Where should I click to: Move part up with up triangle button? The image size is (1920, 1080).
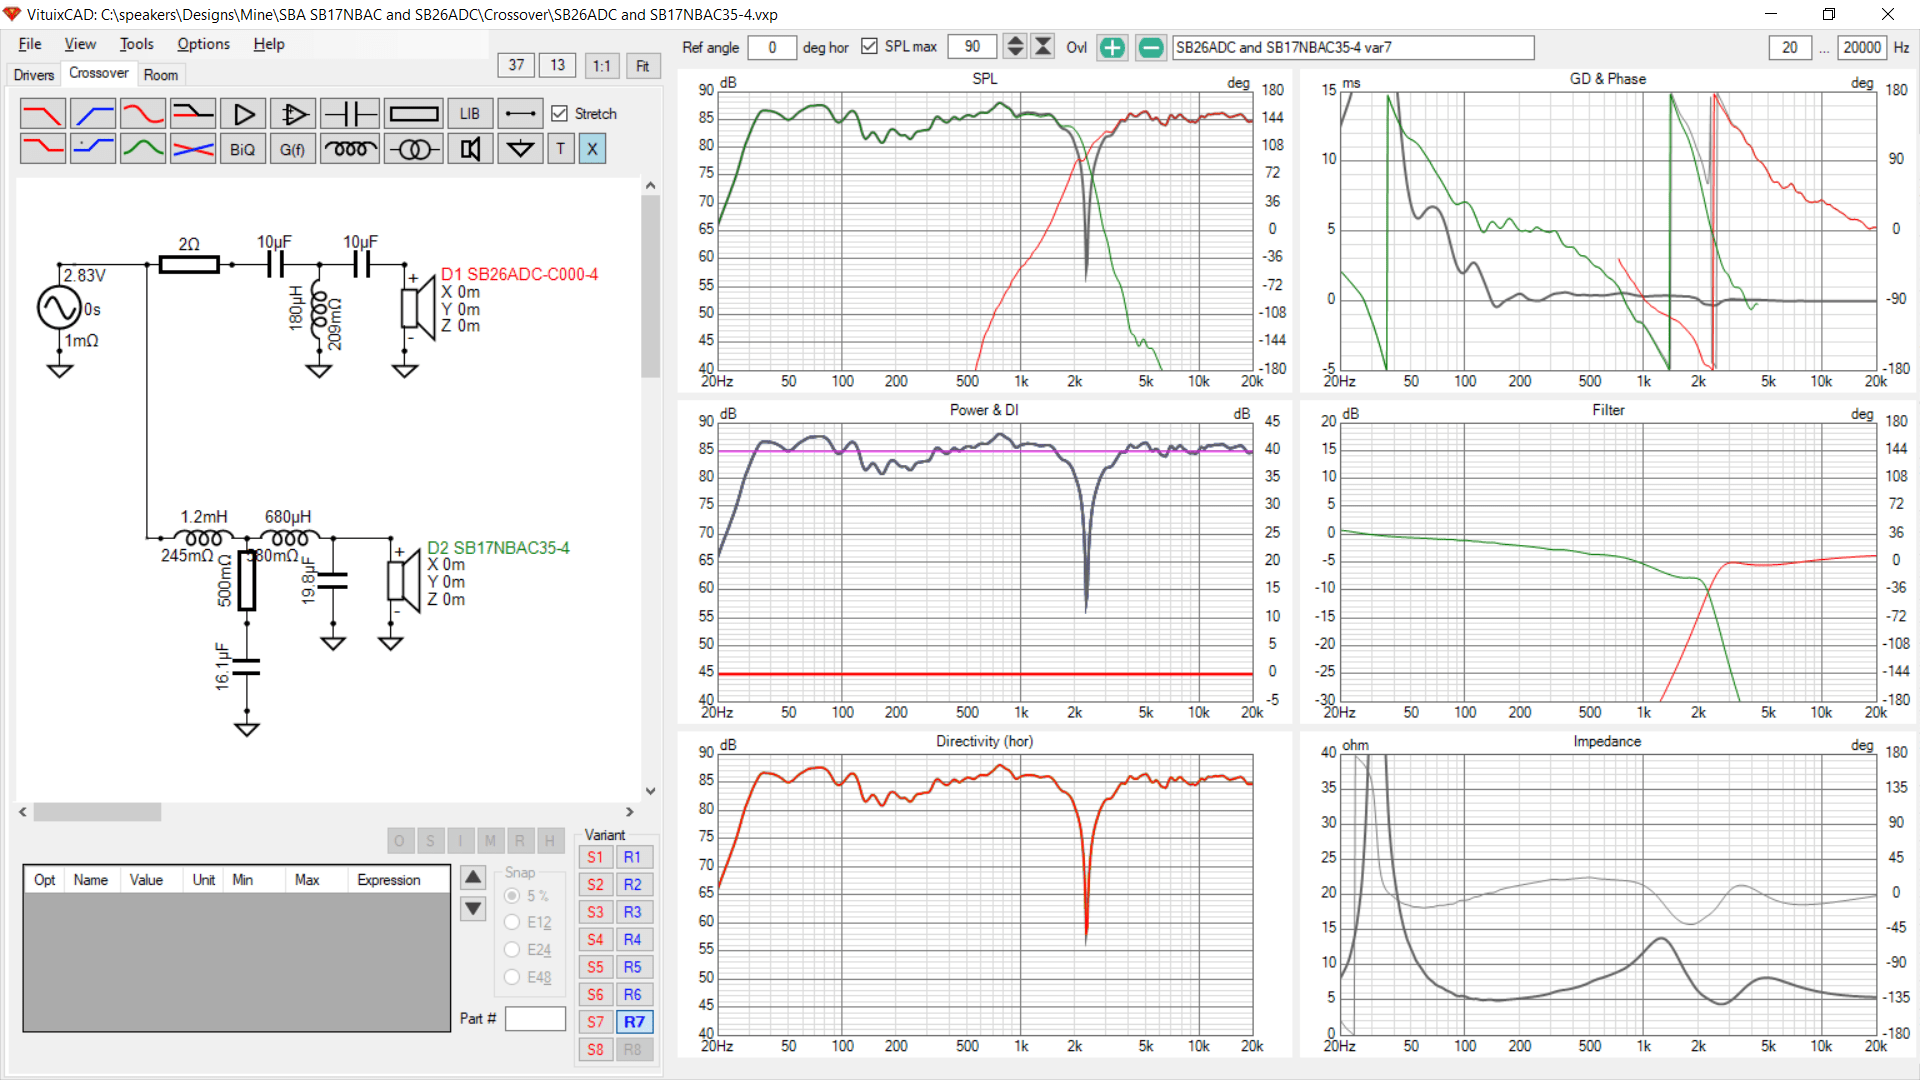(x=473, y=878)
